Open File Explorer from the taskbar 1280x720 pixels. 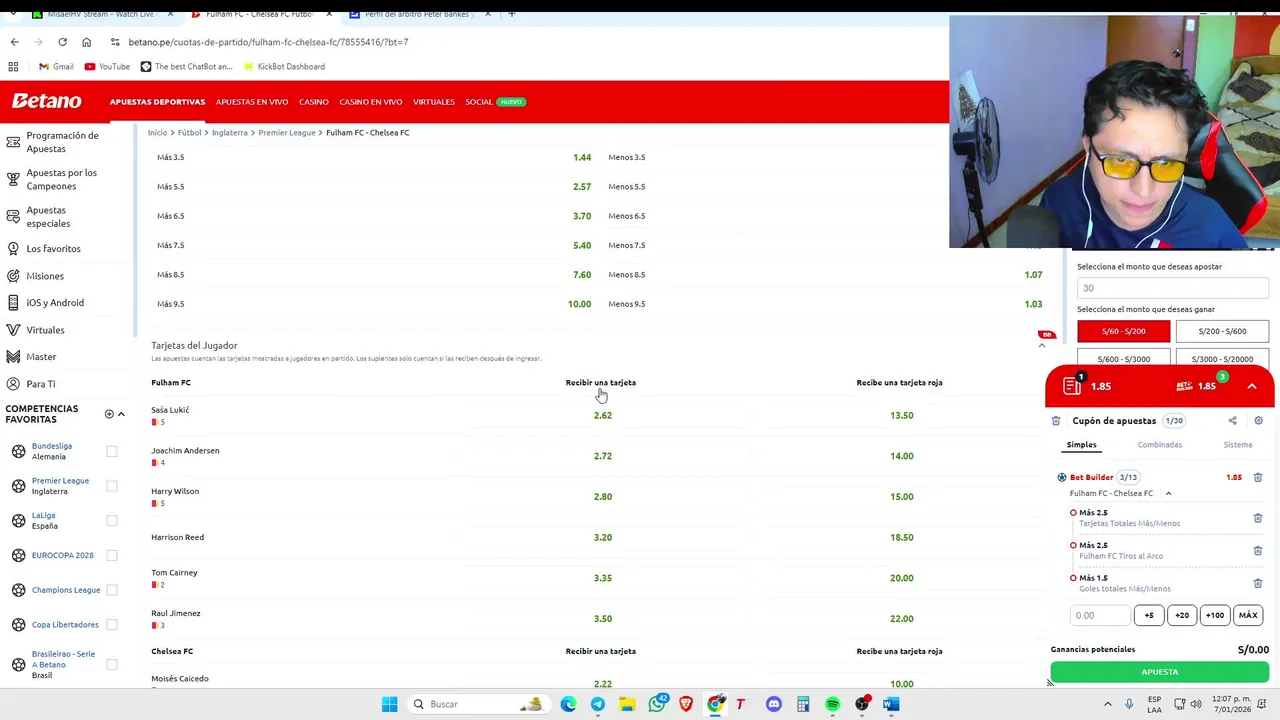click(627, 704)
